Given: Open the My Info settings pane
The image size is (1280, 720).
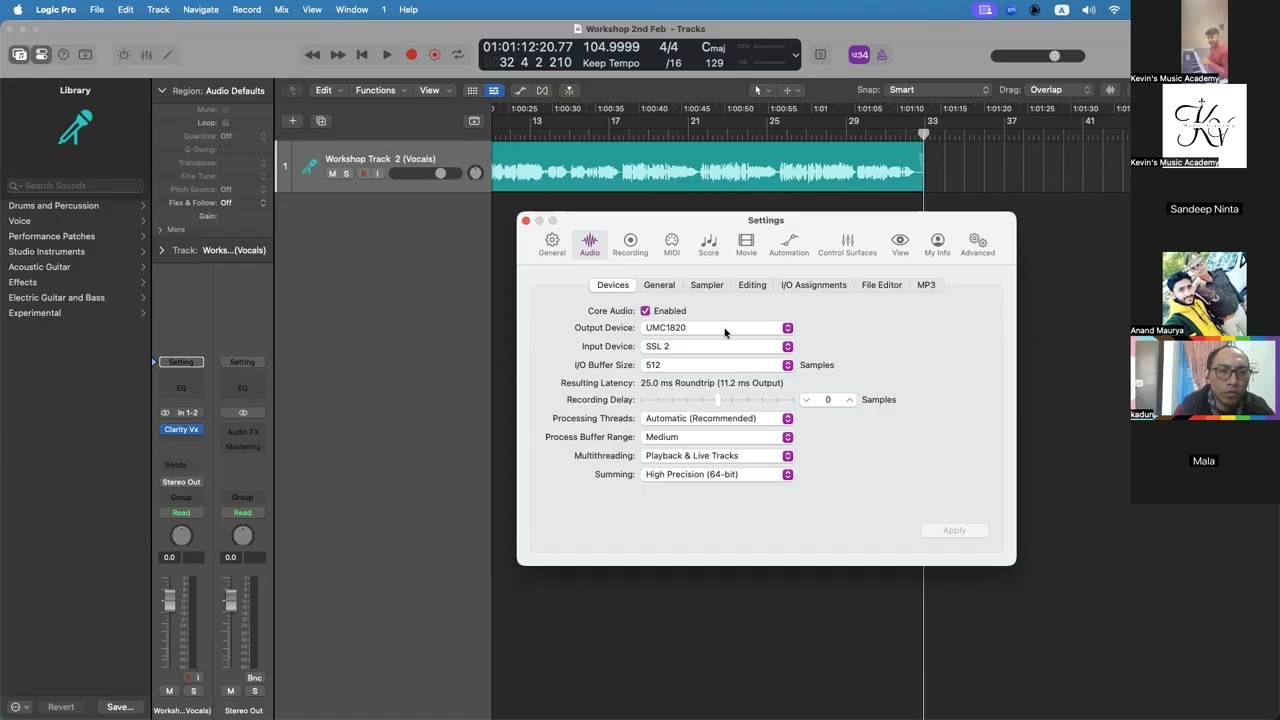Looking at the screenshot, I should (x=937, y=244).
